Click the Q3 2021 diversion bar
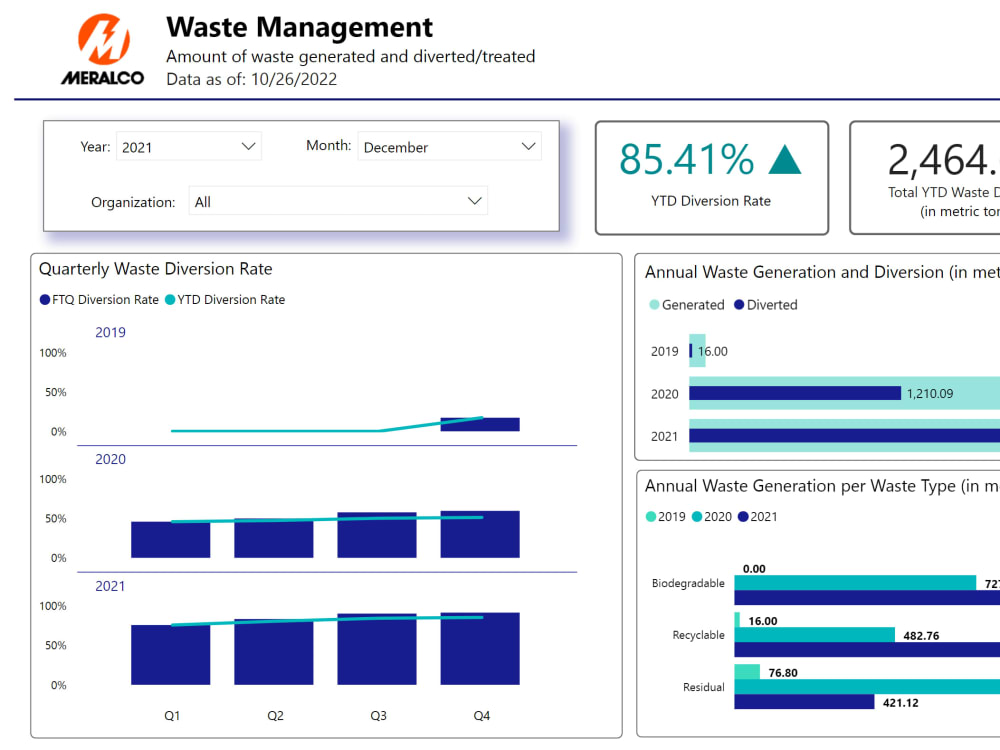 378,650
